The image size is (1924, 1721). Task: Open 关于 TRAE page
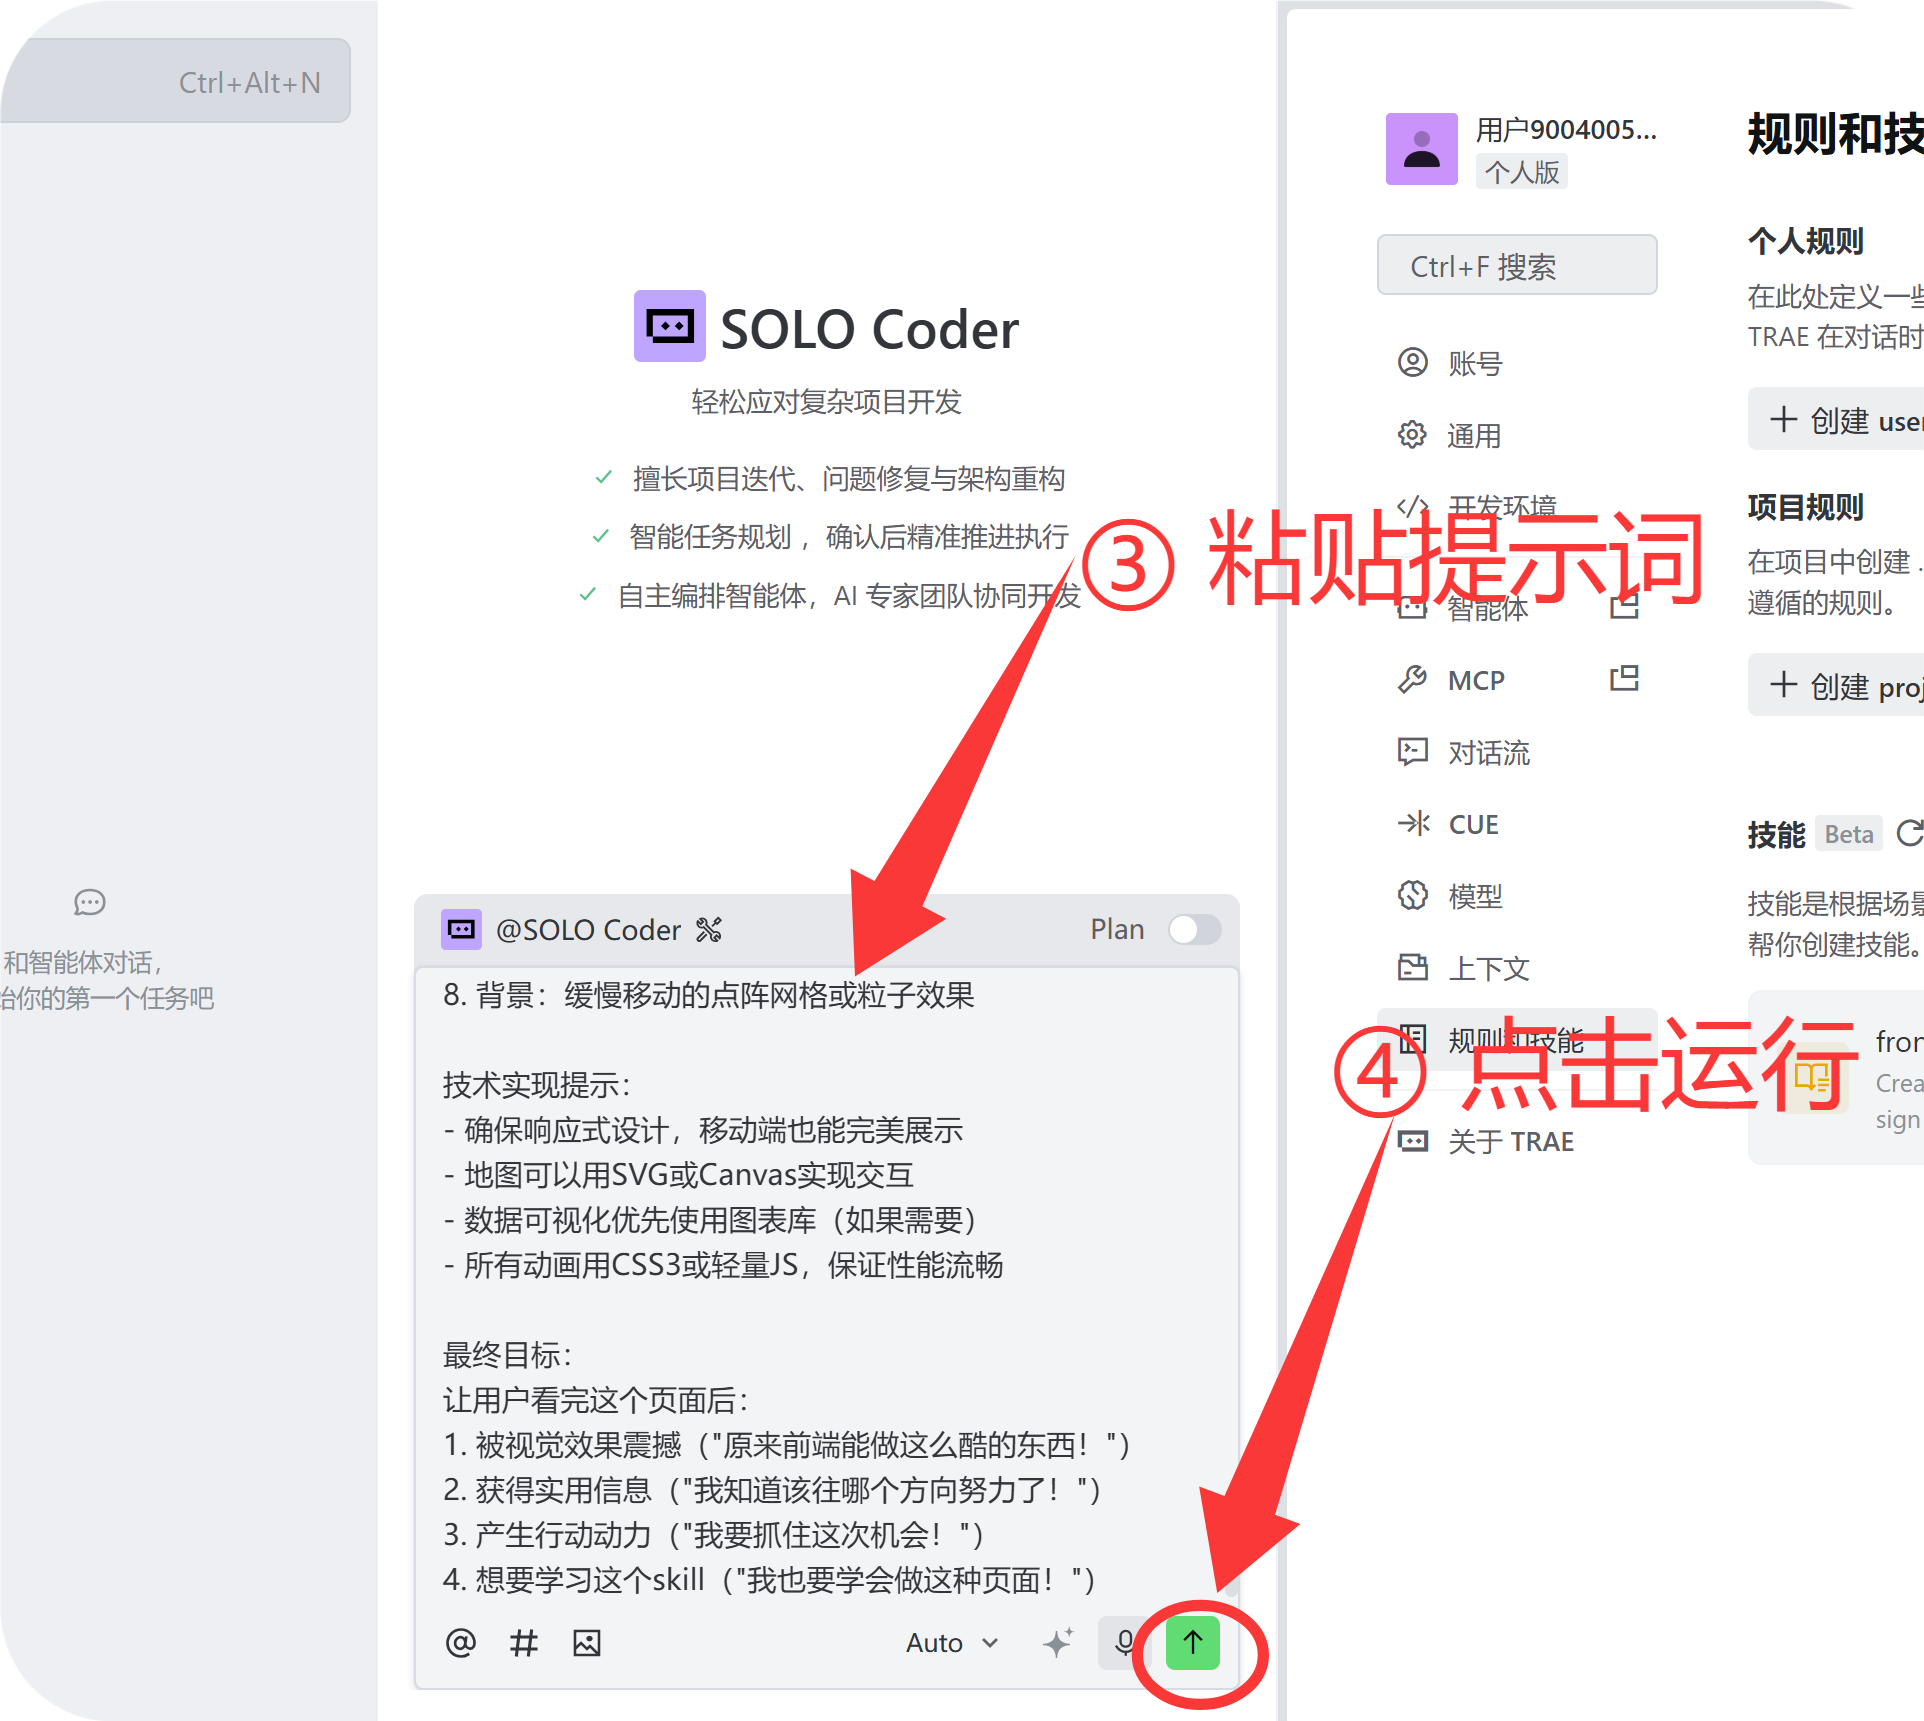pyautogui.click(x=1510, y=1141)
